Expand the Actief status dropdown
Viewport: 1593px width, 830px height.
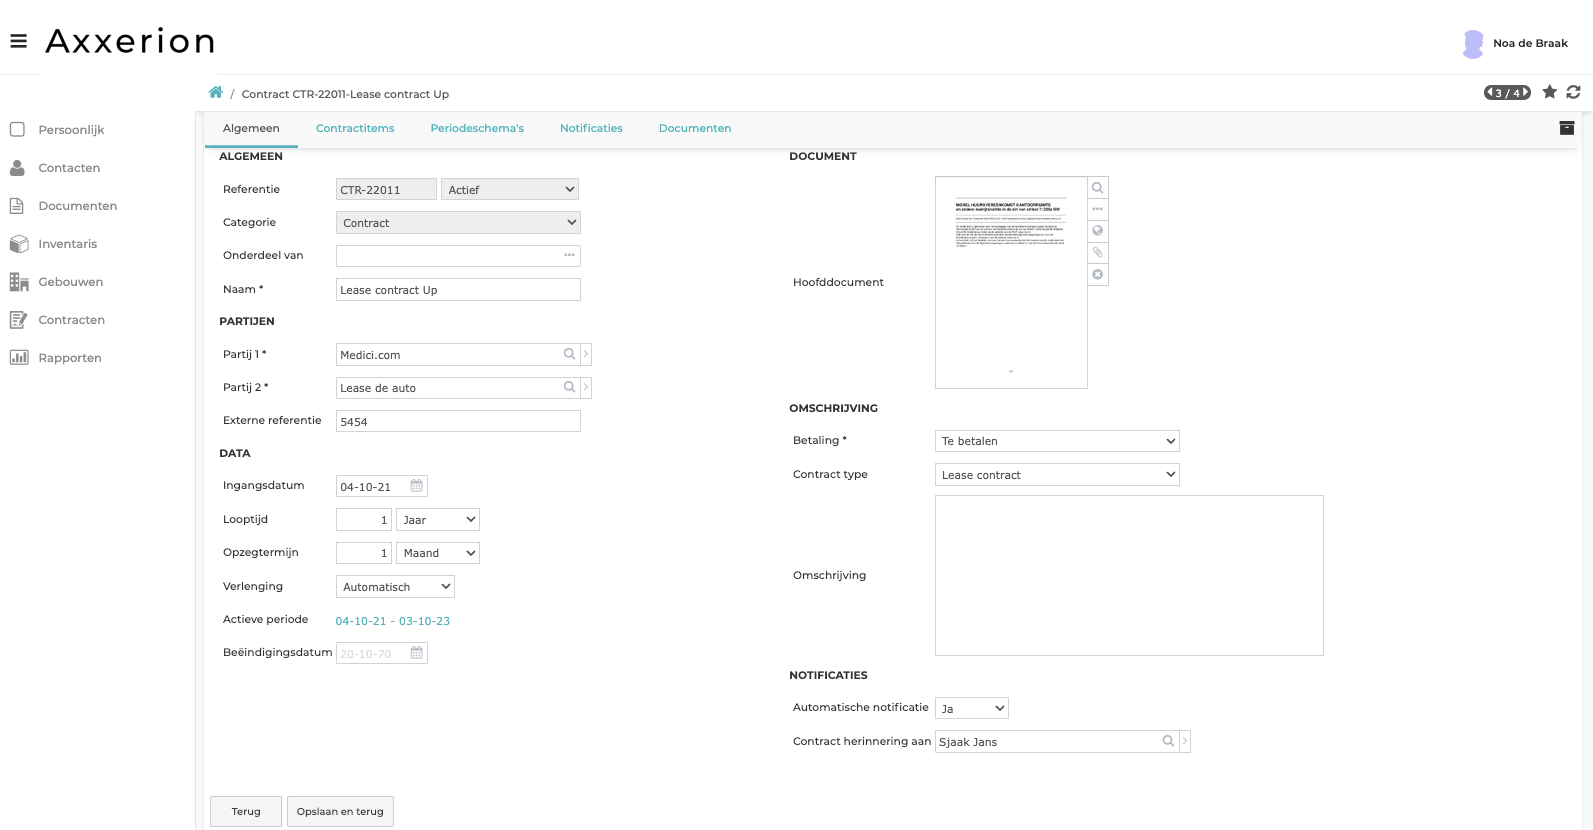point(510,189)
